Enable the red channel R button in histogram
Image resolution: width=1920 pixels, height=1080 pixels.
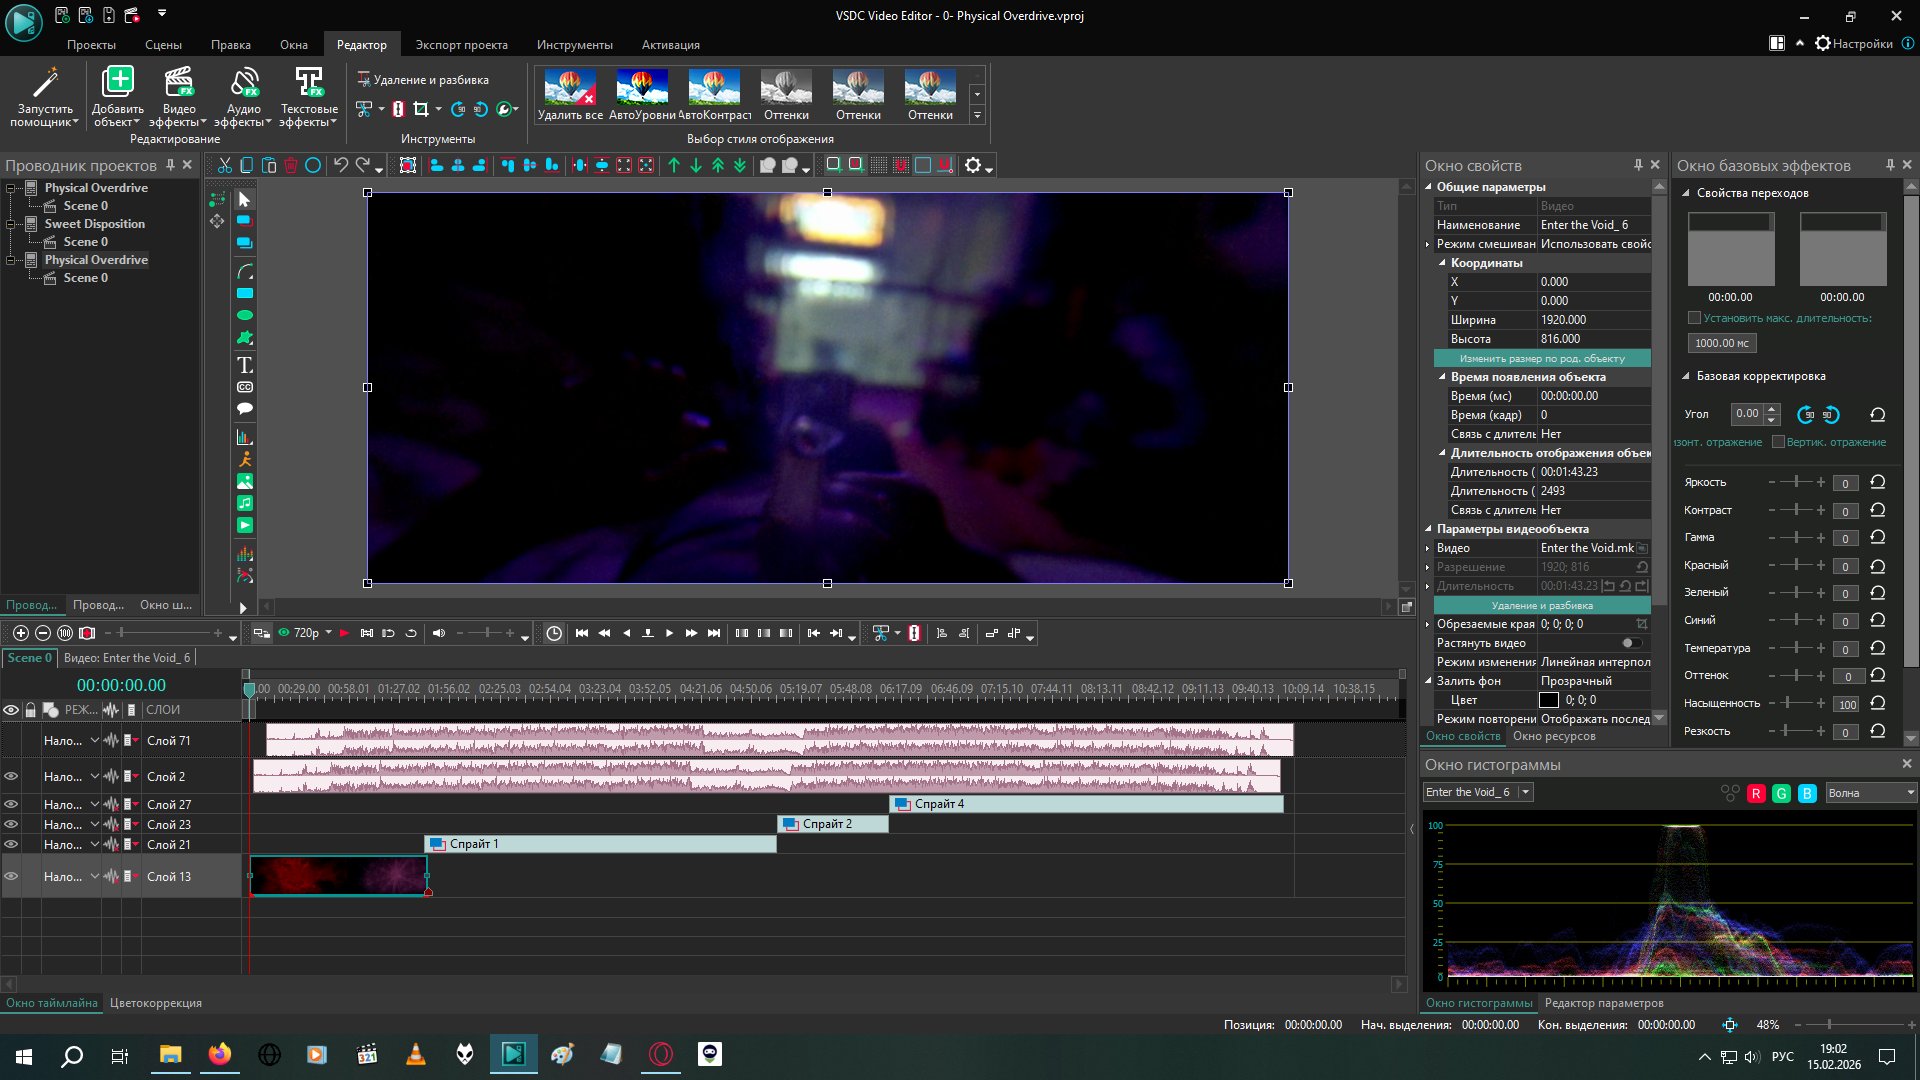1756,793
